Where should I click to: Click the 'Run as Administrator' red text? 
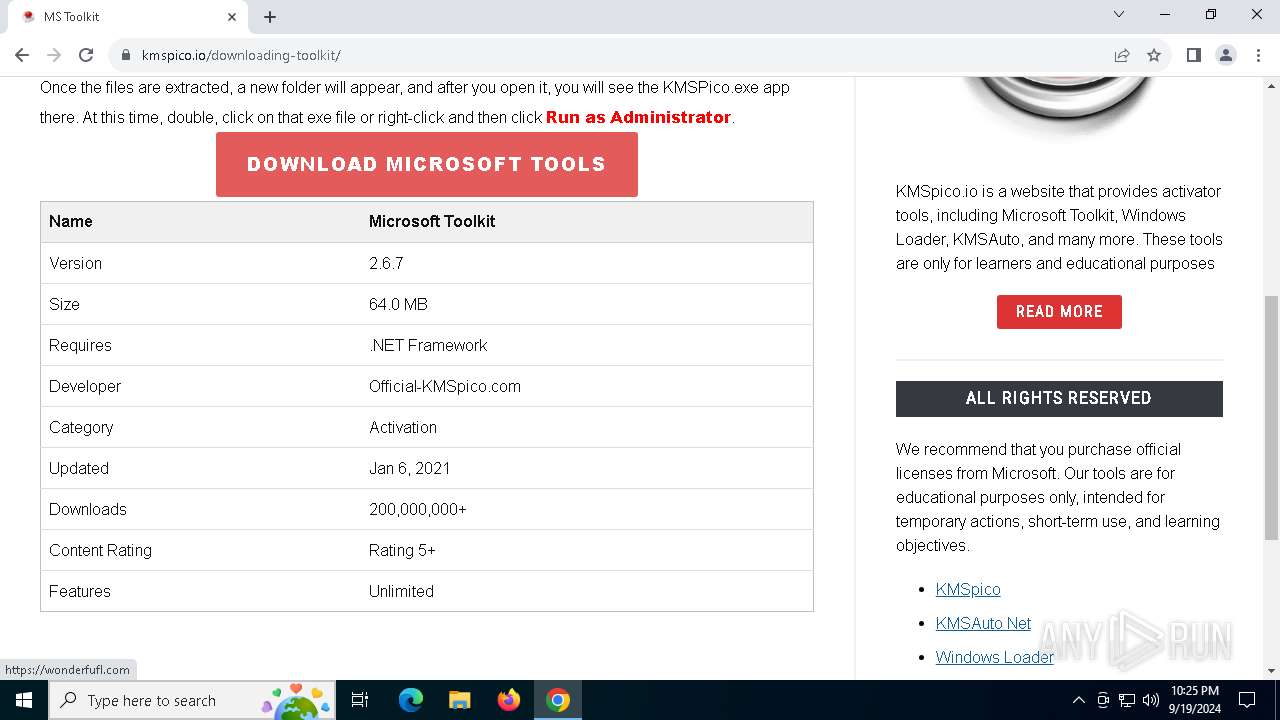click(x=638, y=117)
